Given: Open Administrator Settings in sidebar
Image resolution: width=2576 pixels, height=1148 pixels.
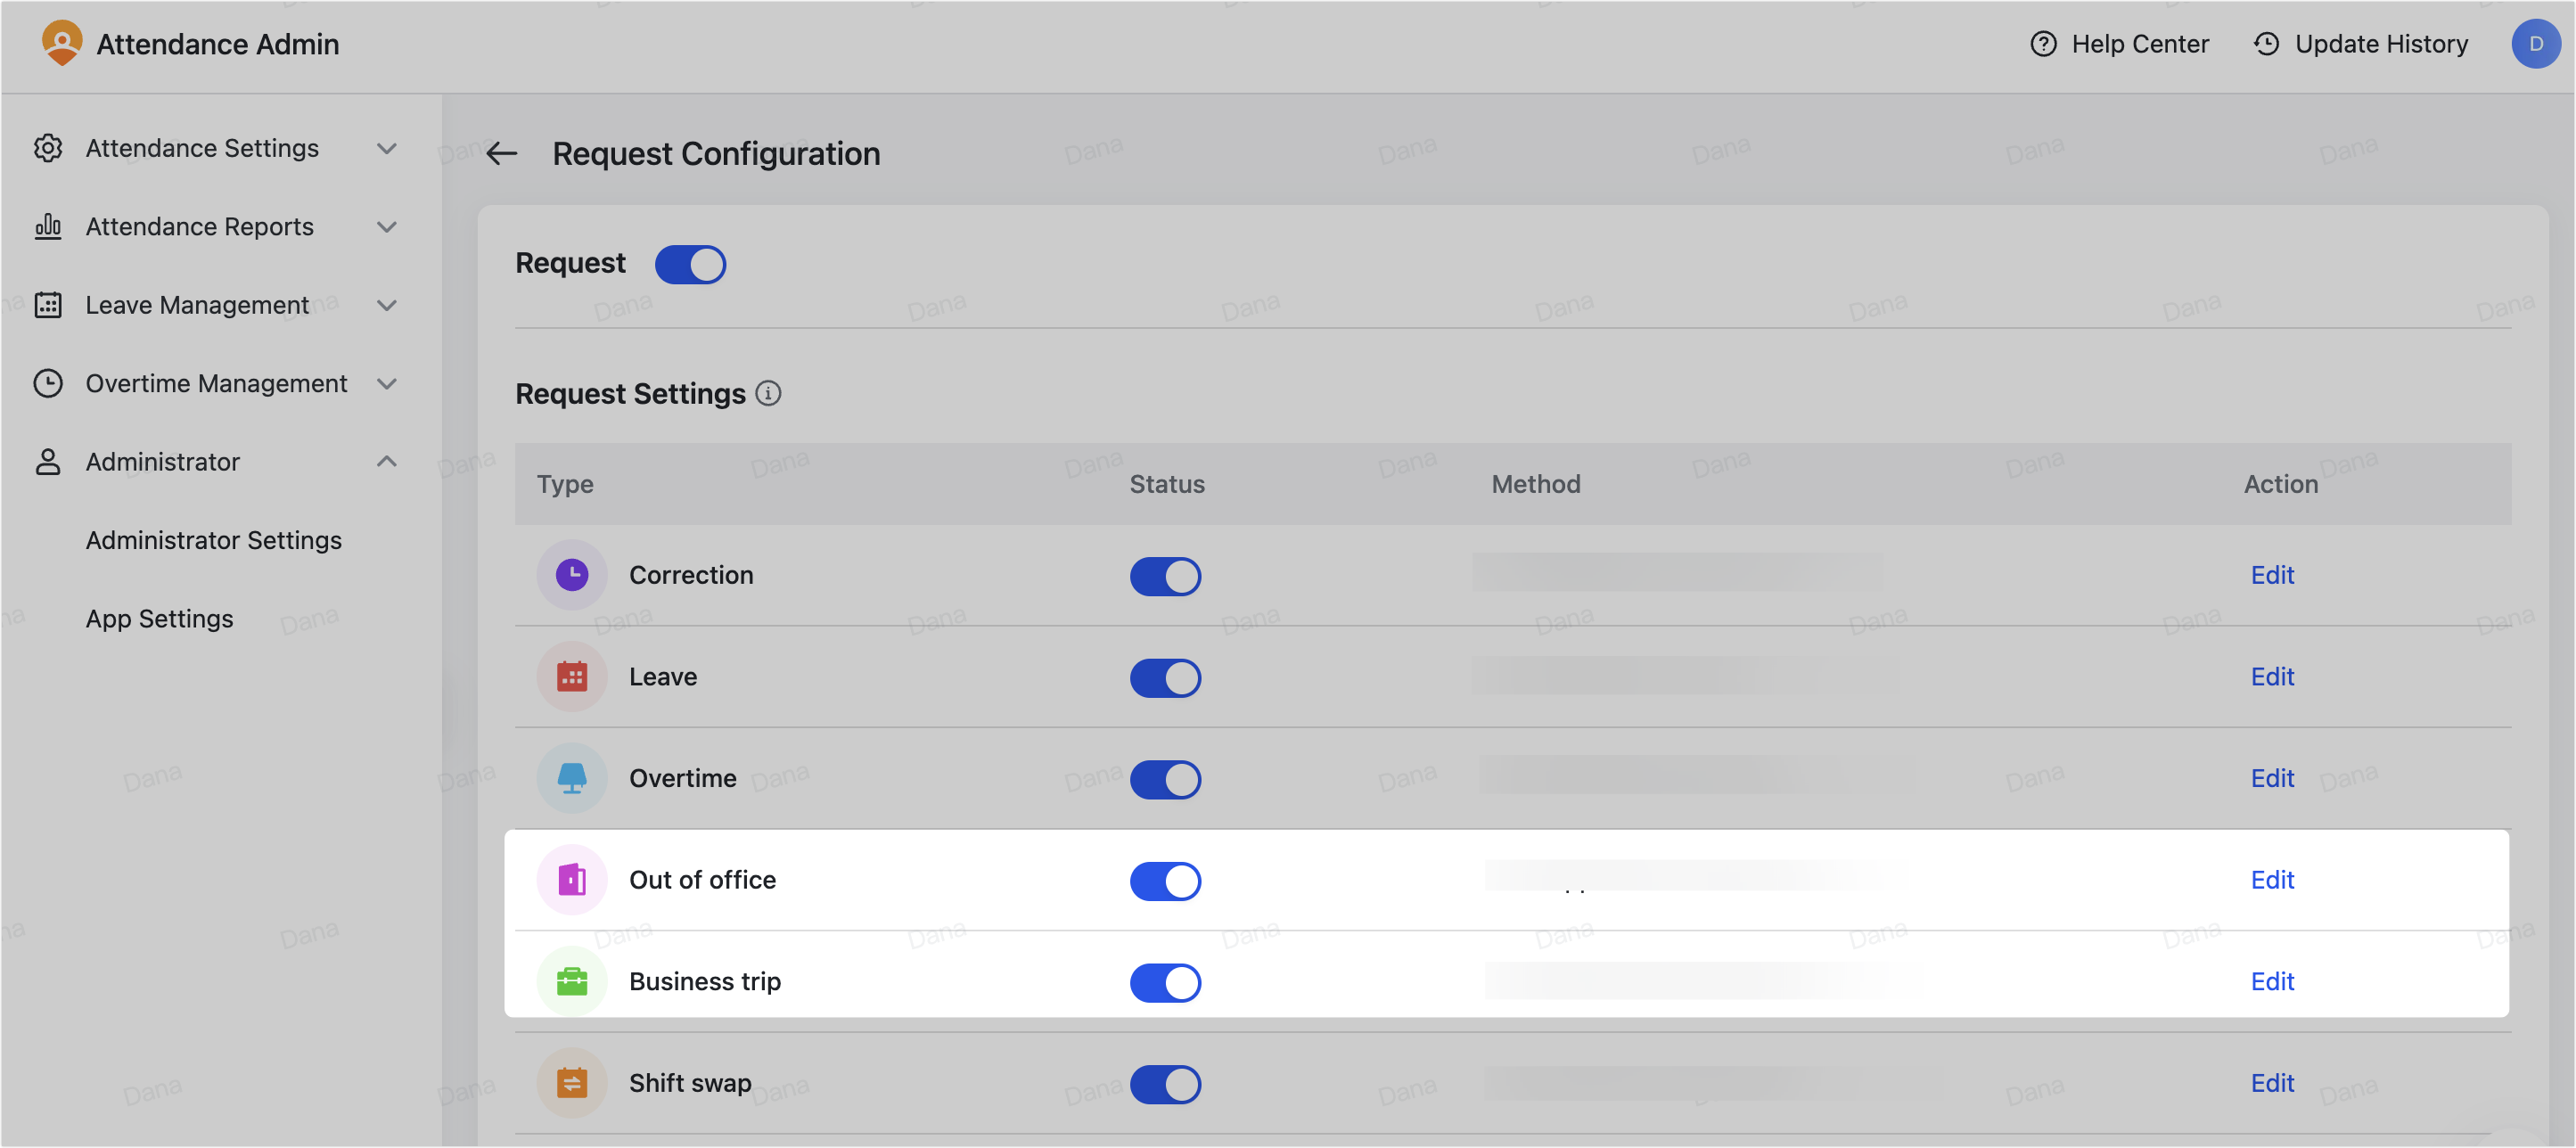Looking at the screenshot, I should [x=214, y=540].
